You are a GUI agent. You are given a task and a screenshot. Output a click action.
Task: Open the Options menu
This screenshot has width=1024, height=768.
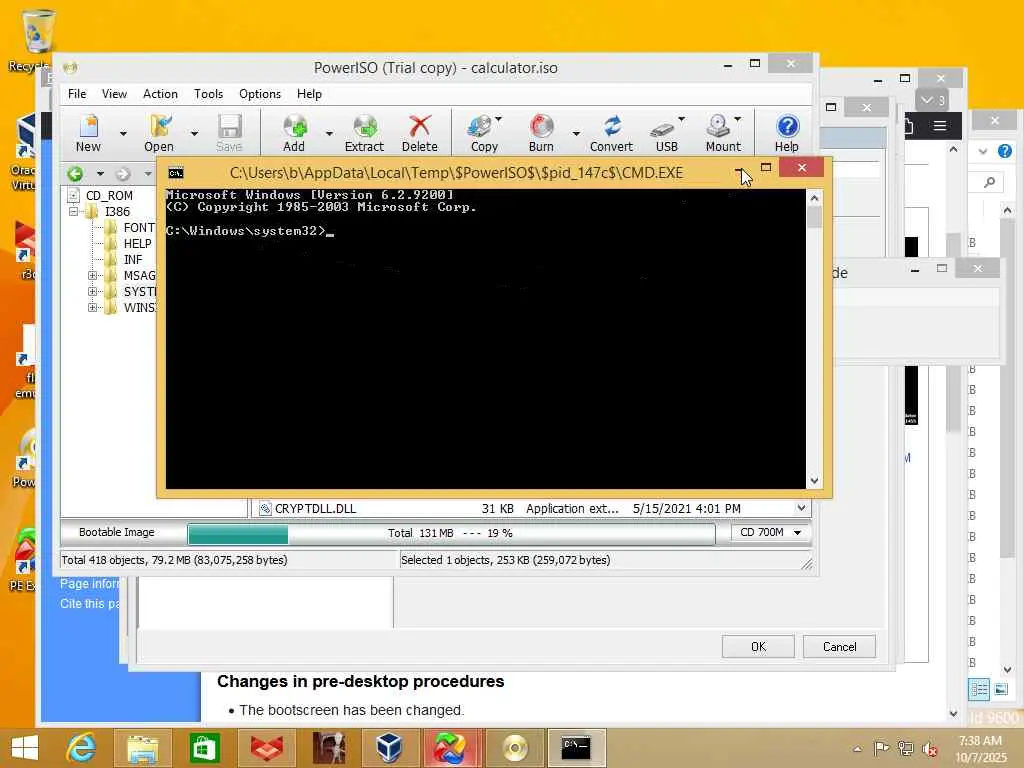[x=260, y=94]
